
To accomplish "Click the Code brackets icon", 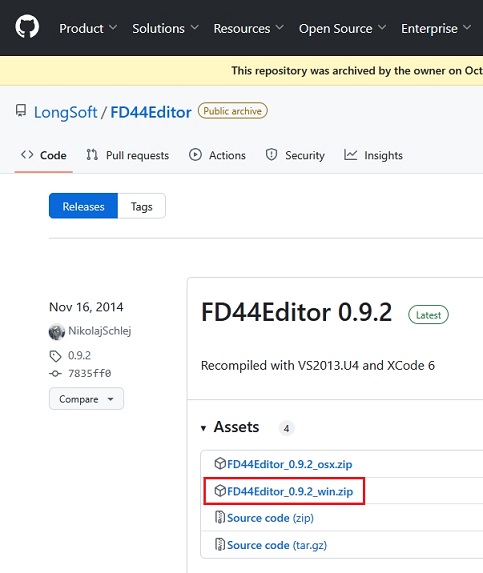I will [x=27, y=155].
